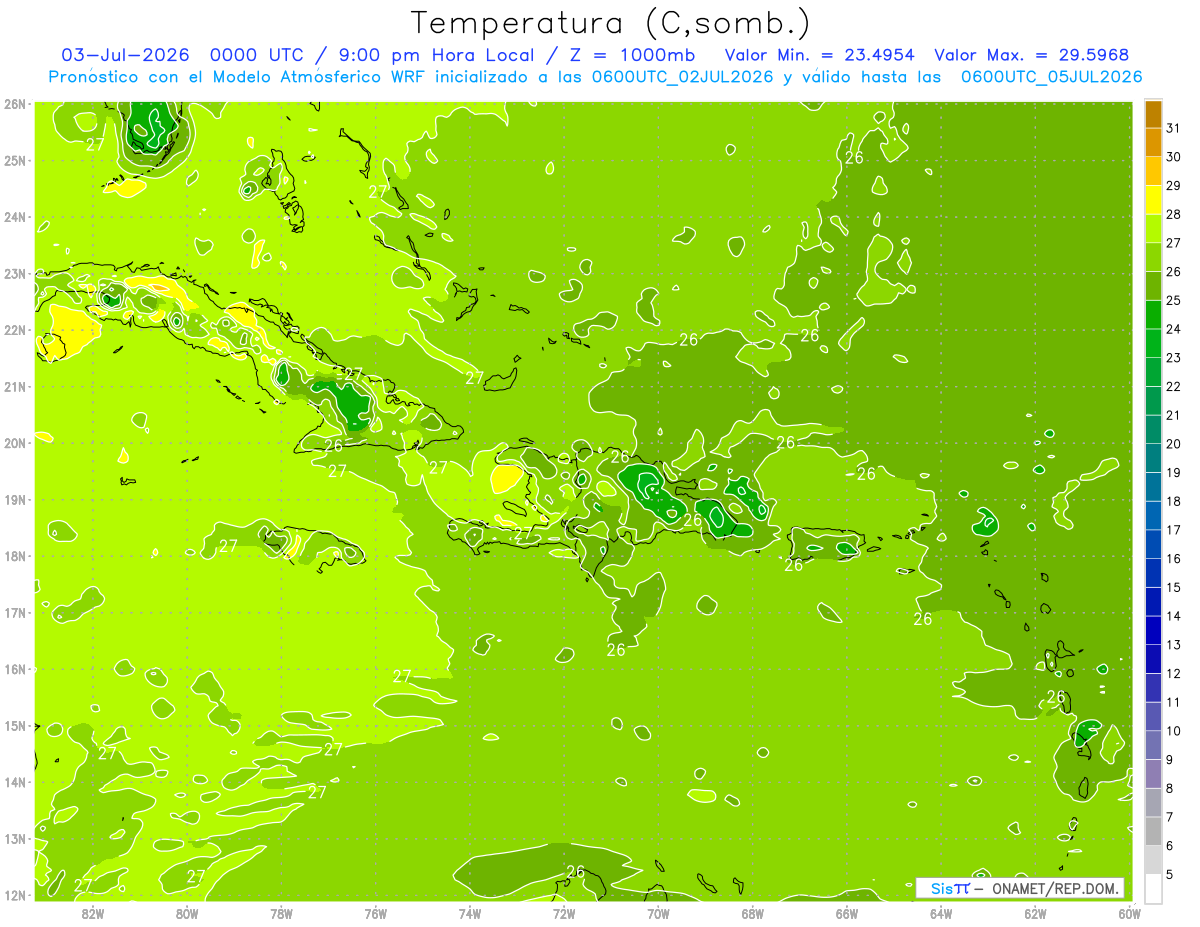The height and width of the screenshot is (927, 1200).
Task: Click the "0000 UTC" time label
Action: (x=259, y=55)
